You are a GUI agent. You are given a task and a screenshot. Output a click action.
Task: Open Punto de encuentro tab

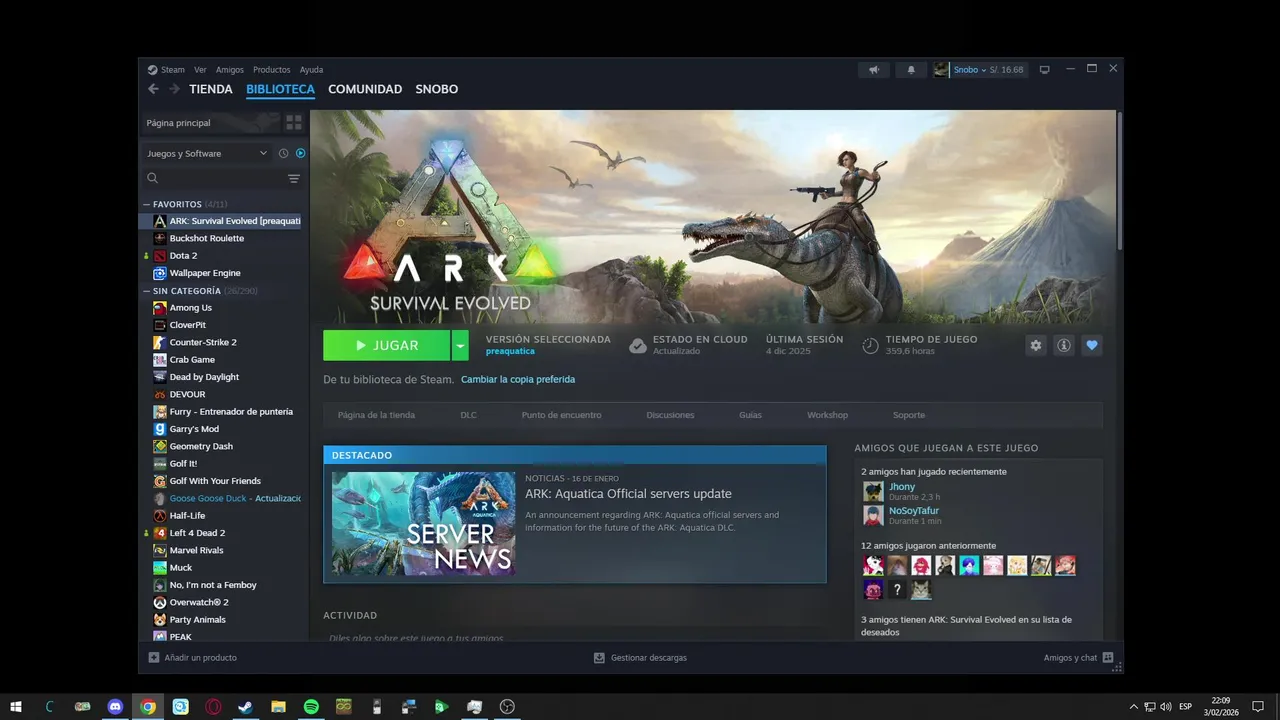561,415
